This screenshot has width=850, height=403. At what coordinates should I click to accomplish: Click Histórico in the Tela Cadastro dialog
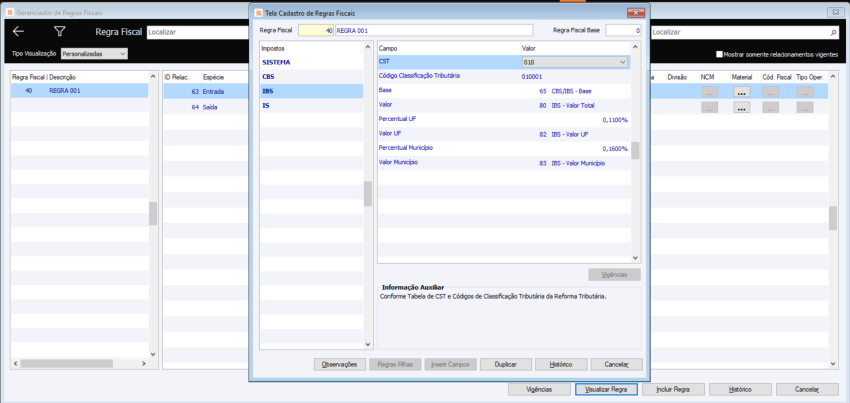point(561,364)
